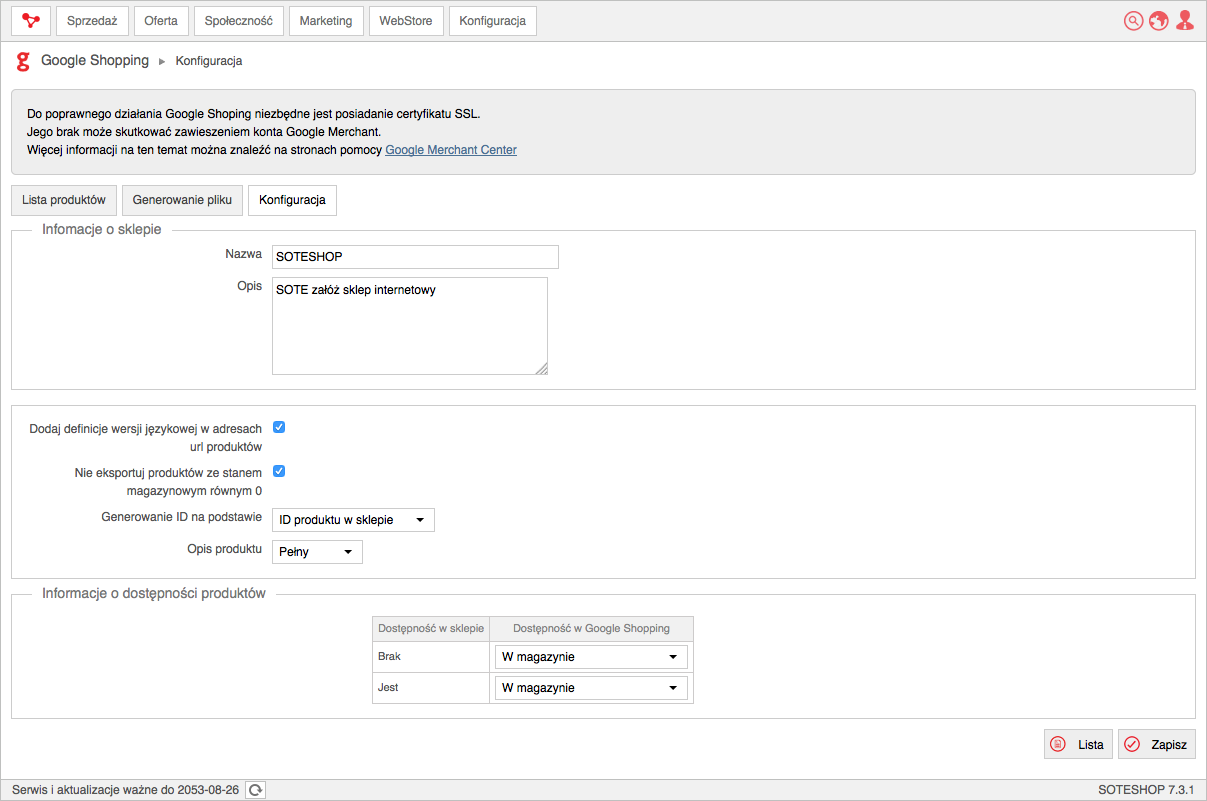Open the search icon in top bar
Image resolution: width=1207 pixels, height=801 pixels.
click(x=1133, y=21)
